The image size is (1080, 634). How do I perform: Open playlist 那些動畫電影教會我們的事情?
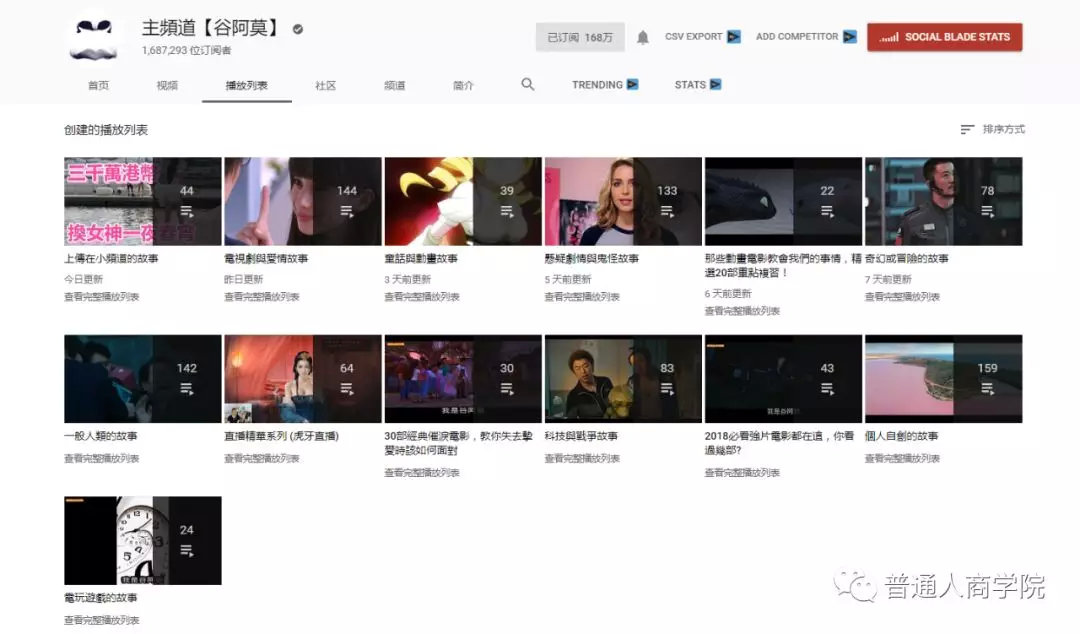tap(782, 265)
